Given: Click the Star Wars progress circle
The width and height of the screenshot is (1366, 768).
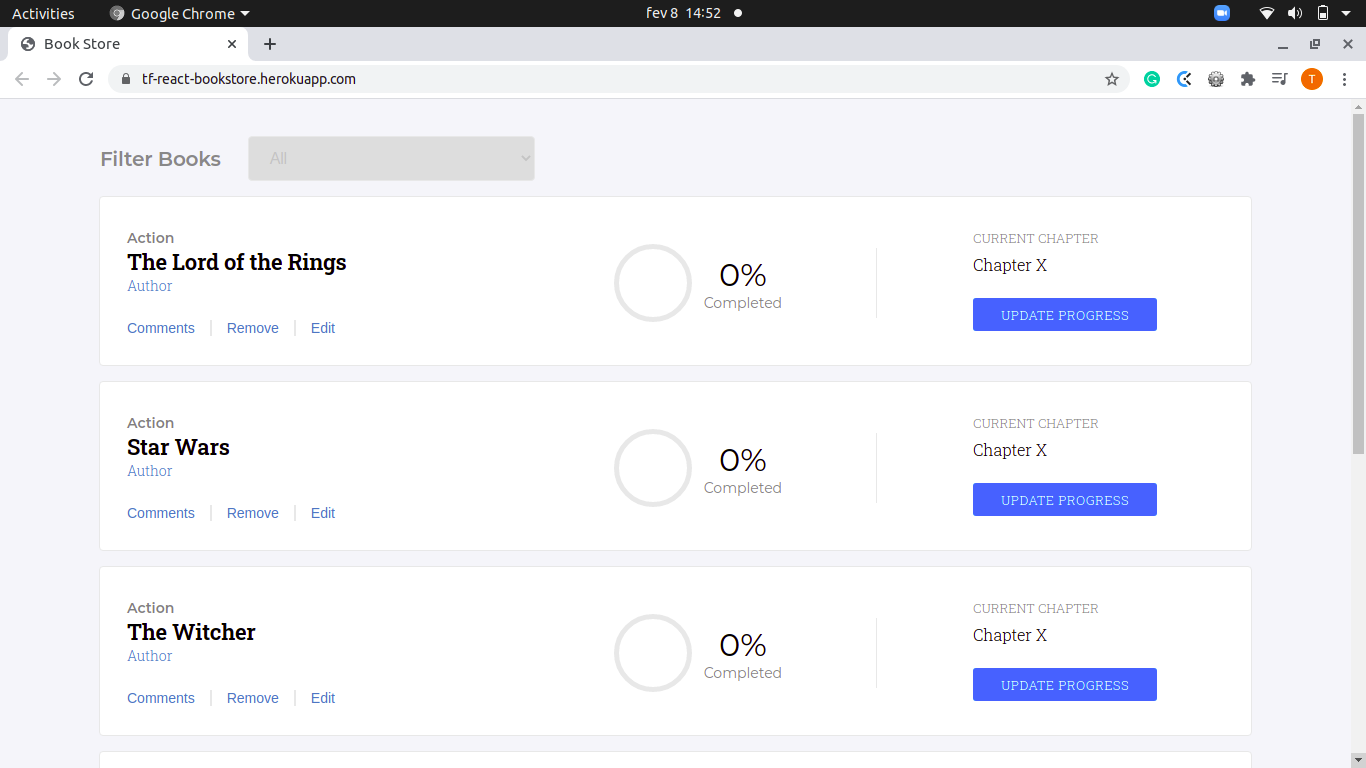Looking at the screenshot, I should click(x=653, y=468).
